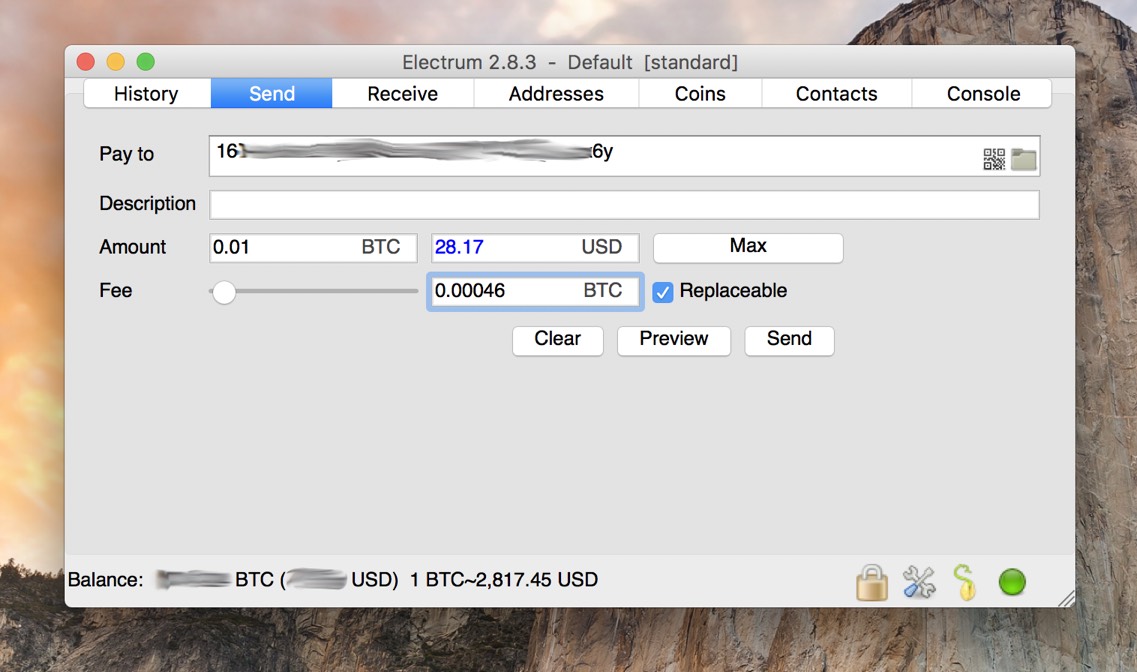Select the Send tab
Viewport: 1137px width, 672px height.
[x=272, y=94]
